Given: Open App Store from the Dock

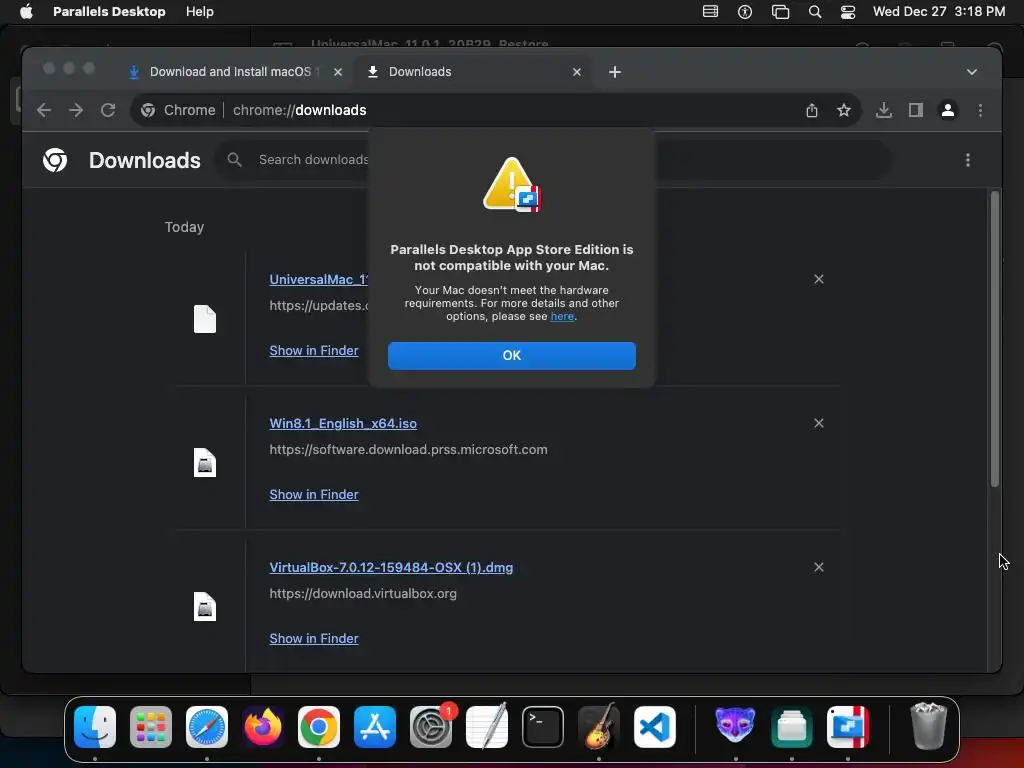Looking at the screenshot, I should tap(375, 727).
